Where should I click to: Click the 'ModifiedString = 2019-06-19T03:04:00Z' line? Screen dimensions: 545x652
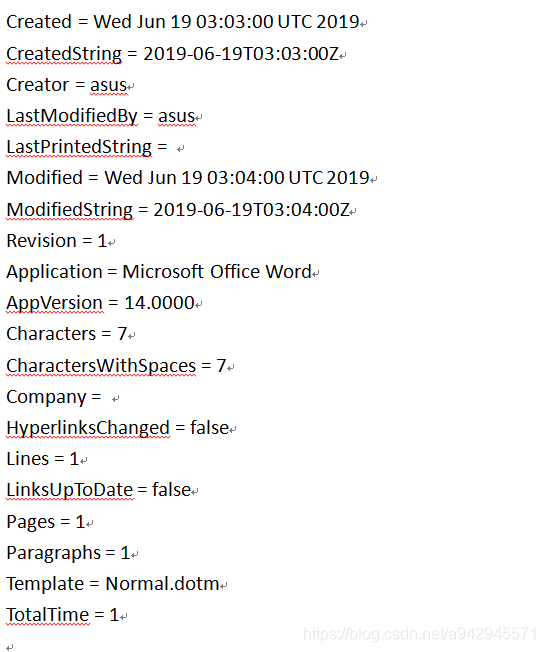pos(178,210)
